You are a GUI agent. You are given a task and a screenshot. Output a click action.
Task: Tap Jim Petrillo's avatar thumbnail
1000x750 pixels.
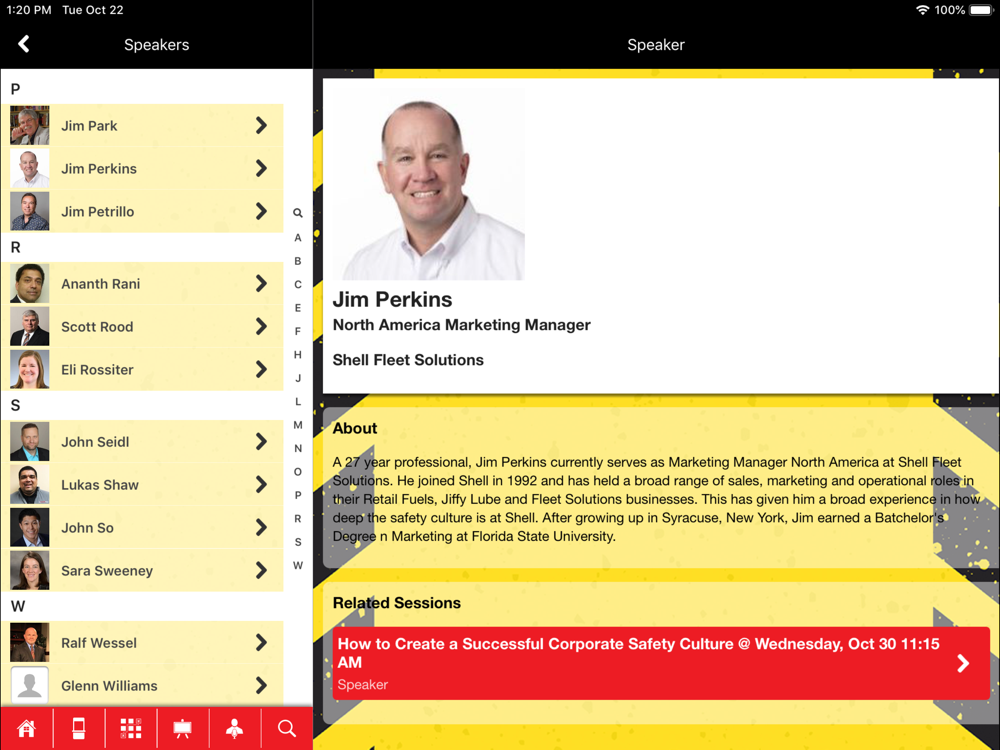click(x=29, y=211)
